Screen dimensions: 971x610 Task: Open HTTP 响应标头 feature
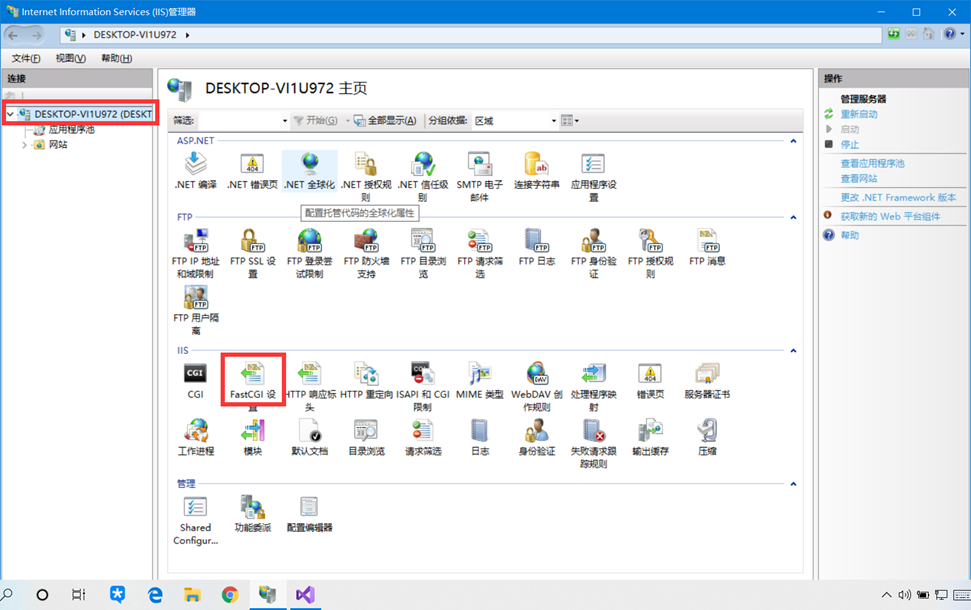pyautogui.click(x=310, y=386)
